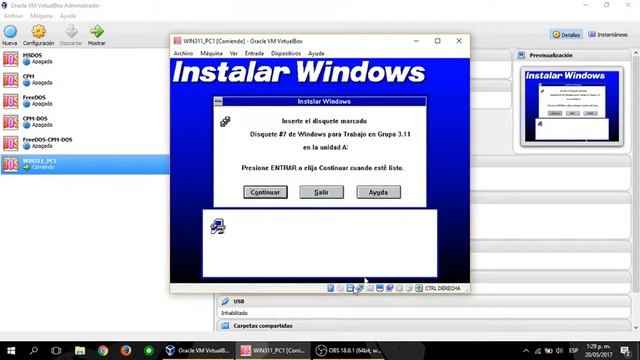The image size is (640, 360).
Task: Click the optical disc indicator in VM status bar
Action: pos(340,288)
